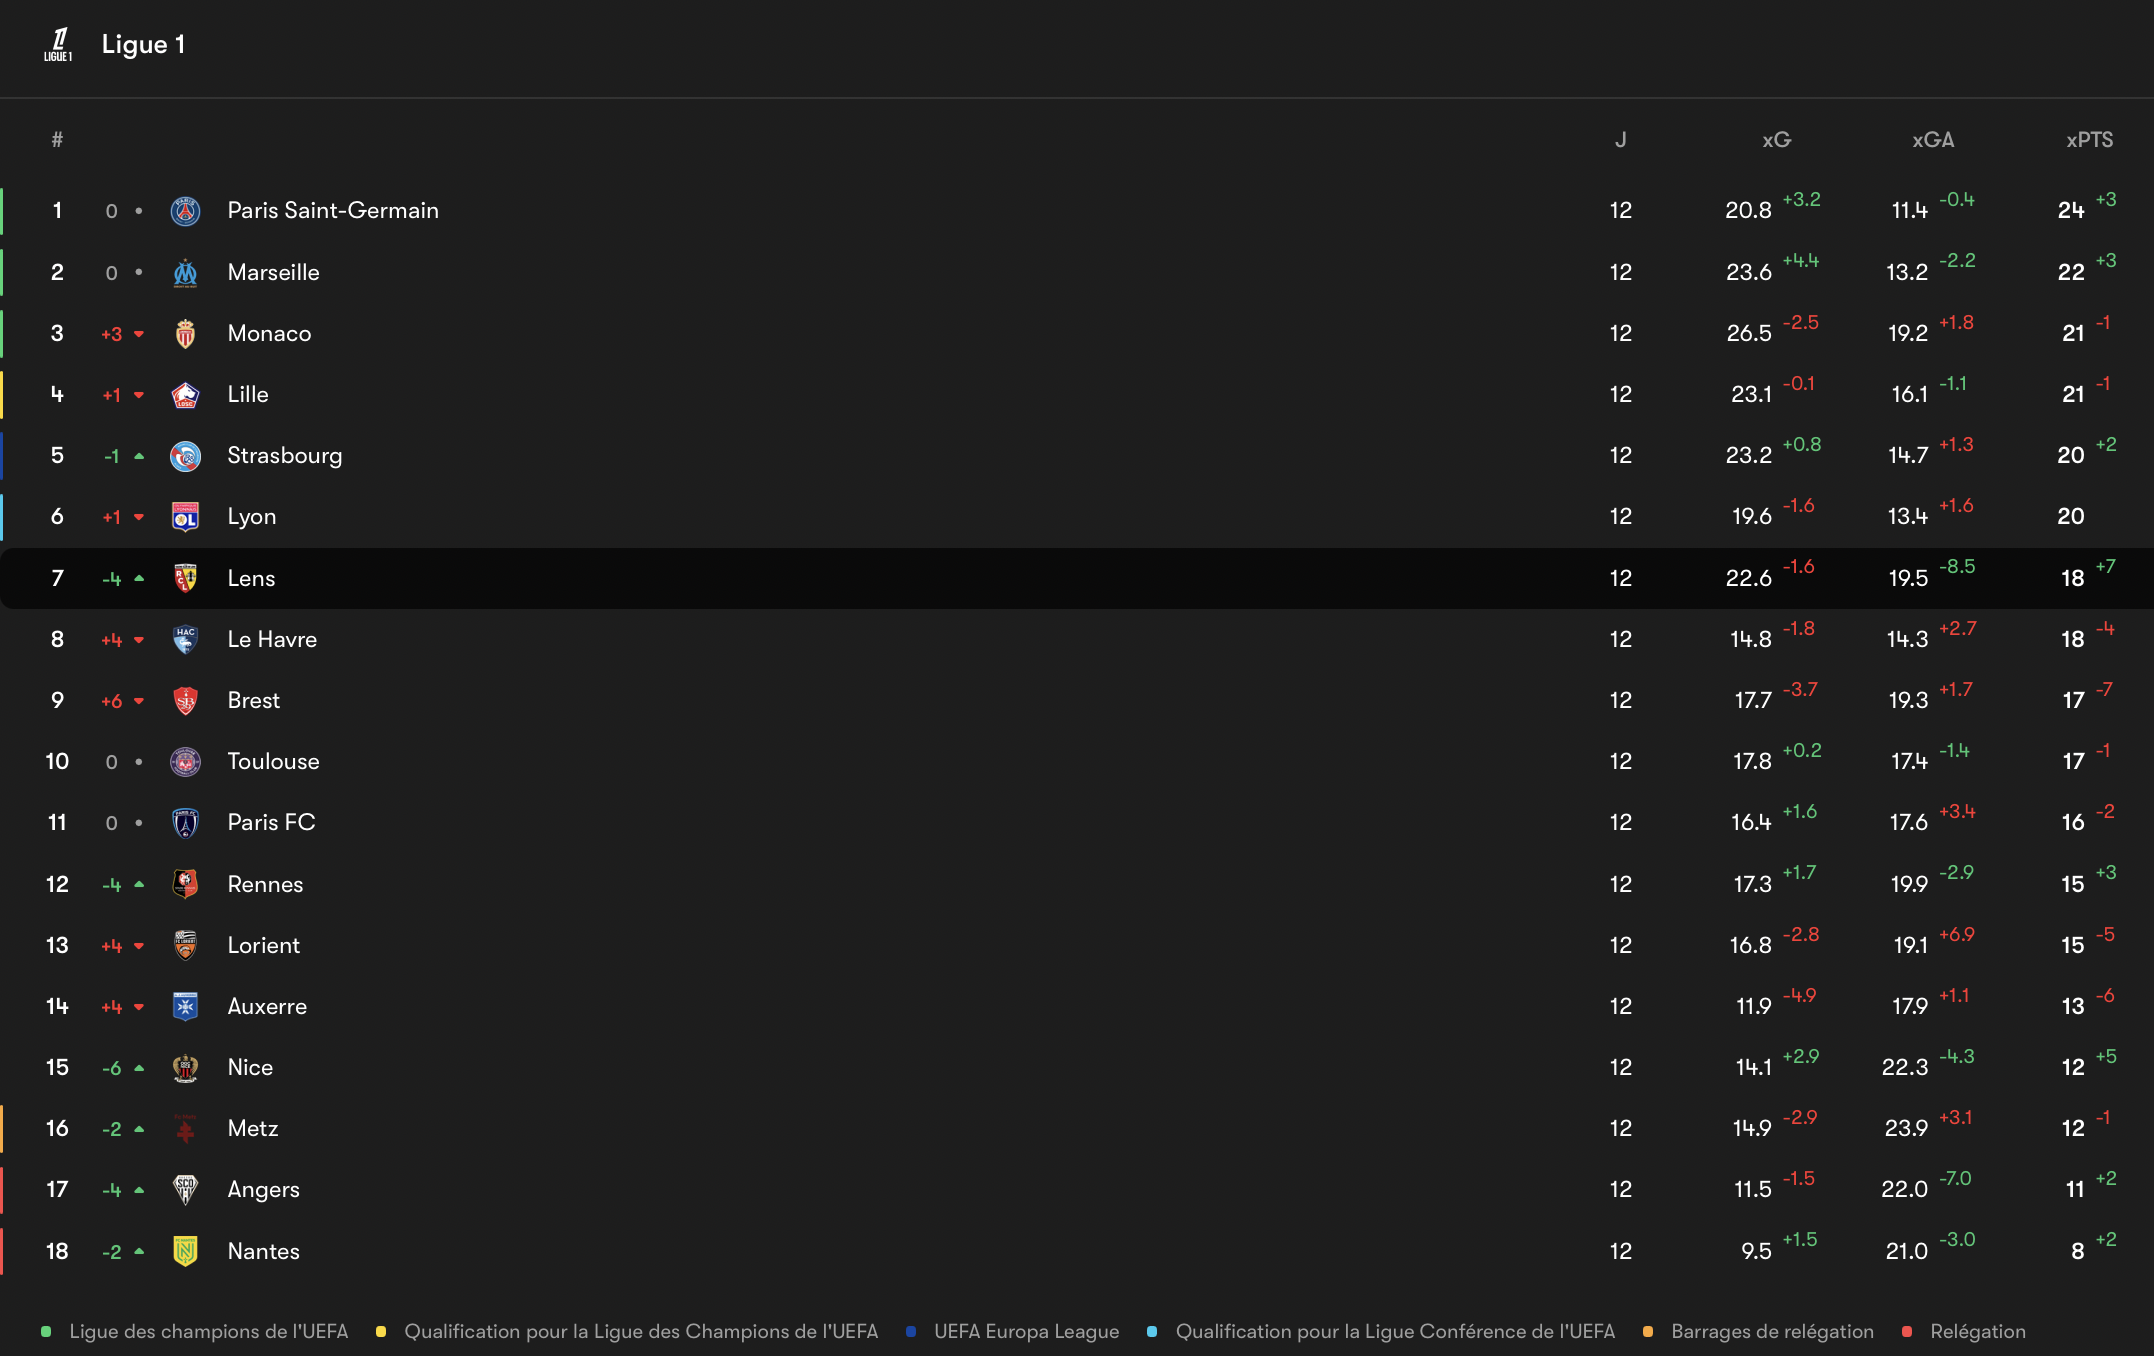Sort table by xPTS column header
Screen dimensions: 2154x1356
pos(2089,140)
